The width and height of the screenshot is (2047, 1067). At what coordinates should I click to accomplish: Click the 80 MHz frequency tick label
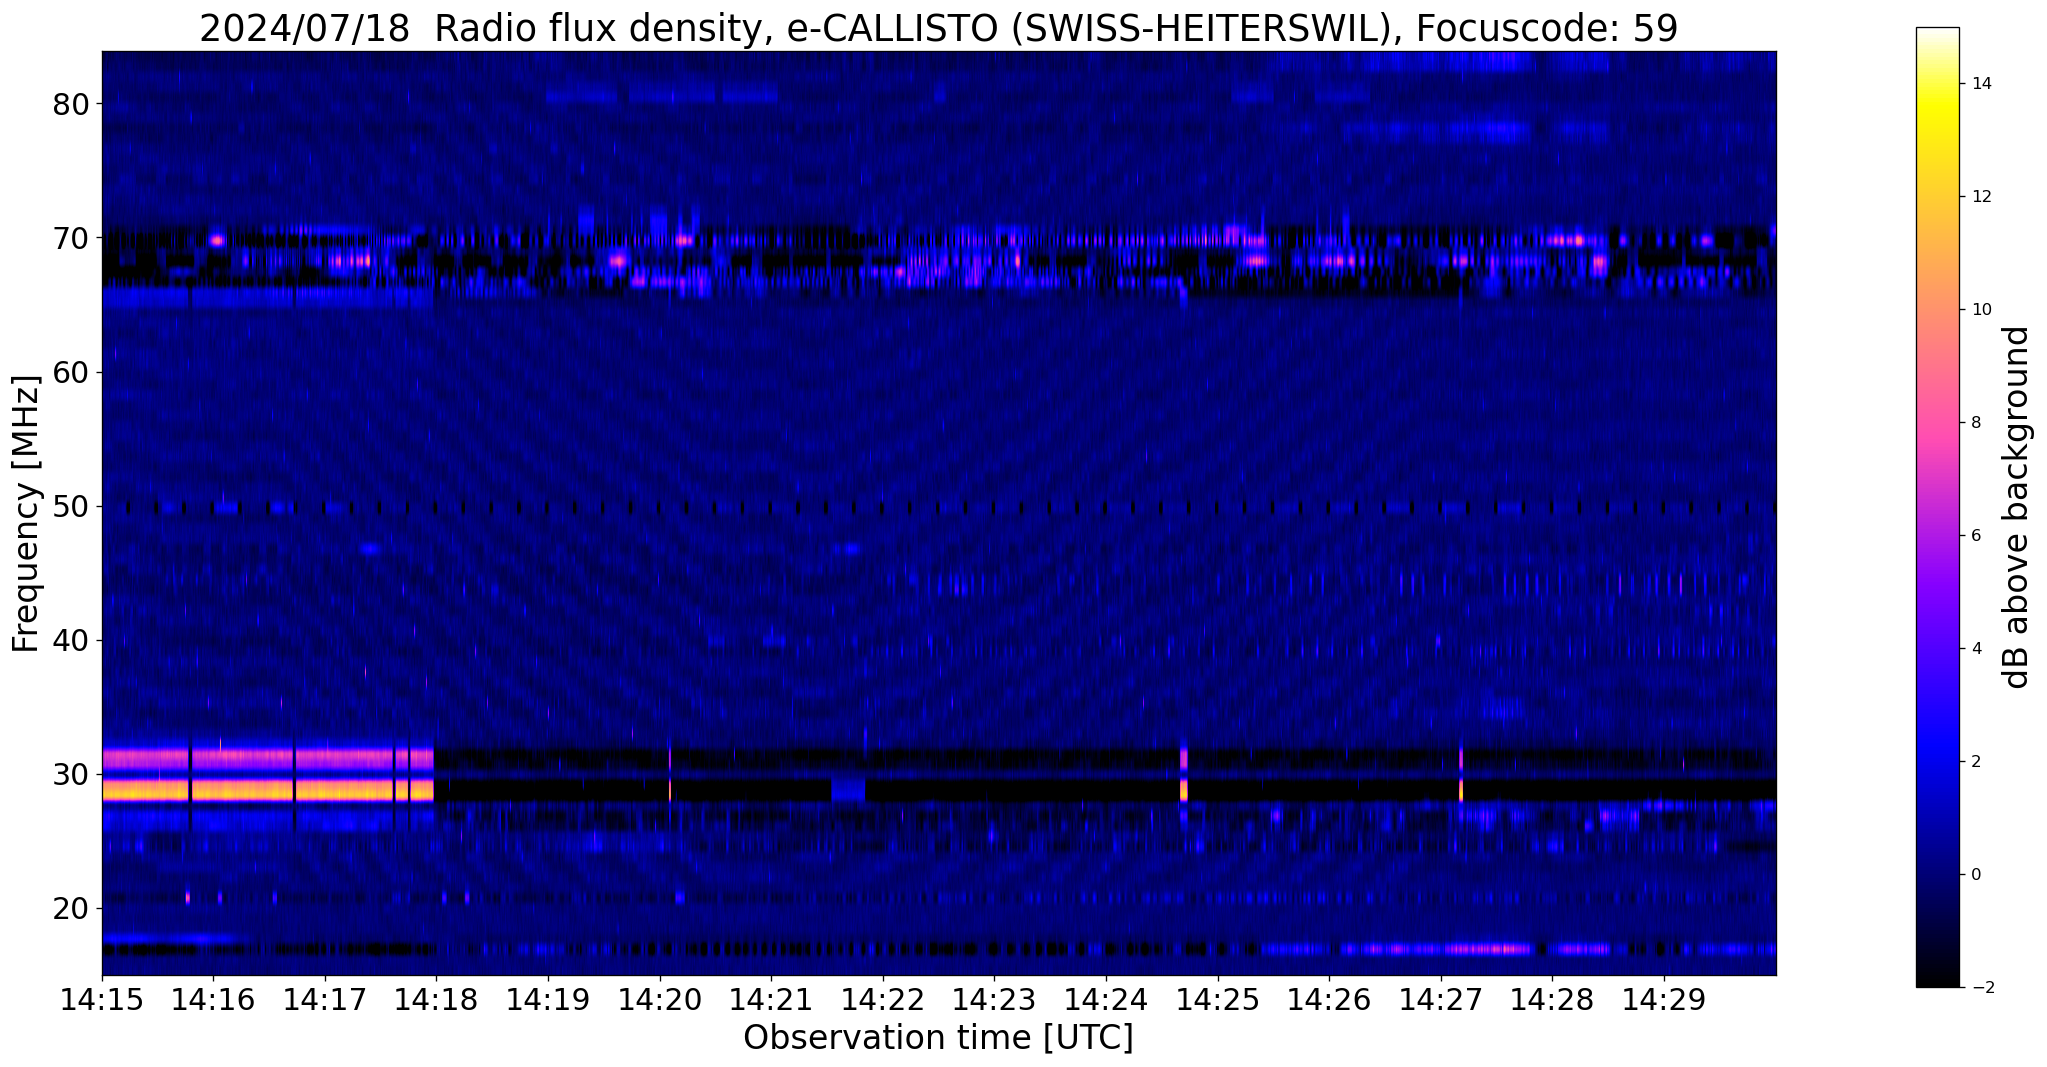coord(72,104)
